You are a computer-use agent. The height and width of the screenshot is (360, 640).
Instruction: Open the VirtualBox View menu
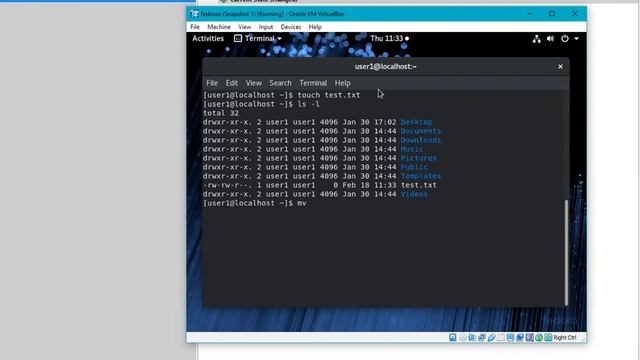tap(244, 27)
